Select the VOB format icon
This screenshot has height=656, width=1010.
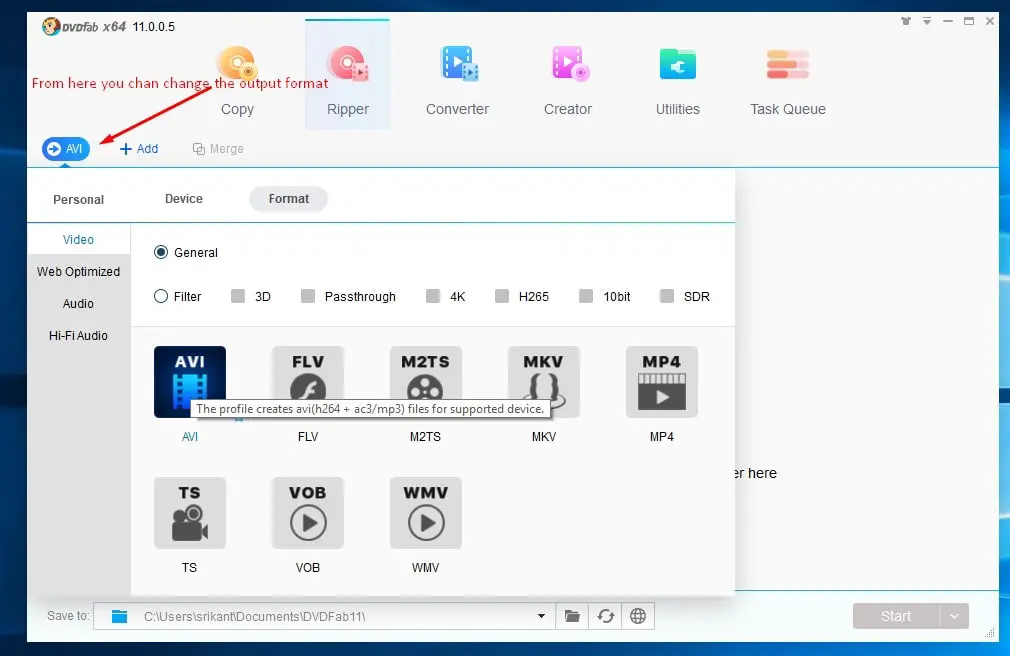[x=308, y=513]
